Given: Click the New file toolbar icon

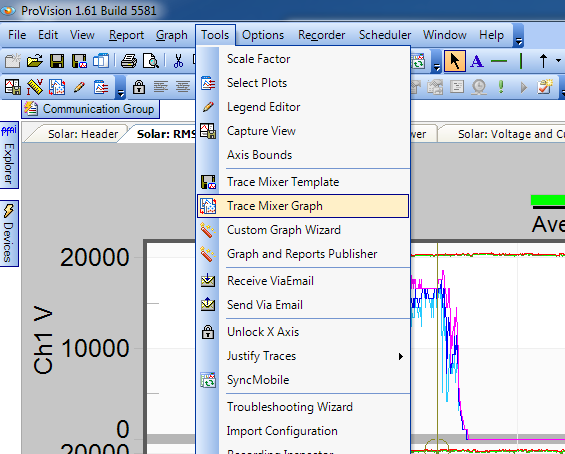Looking at the screenshot, I should pos(13,61).
